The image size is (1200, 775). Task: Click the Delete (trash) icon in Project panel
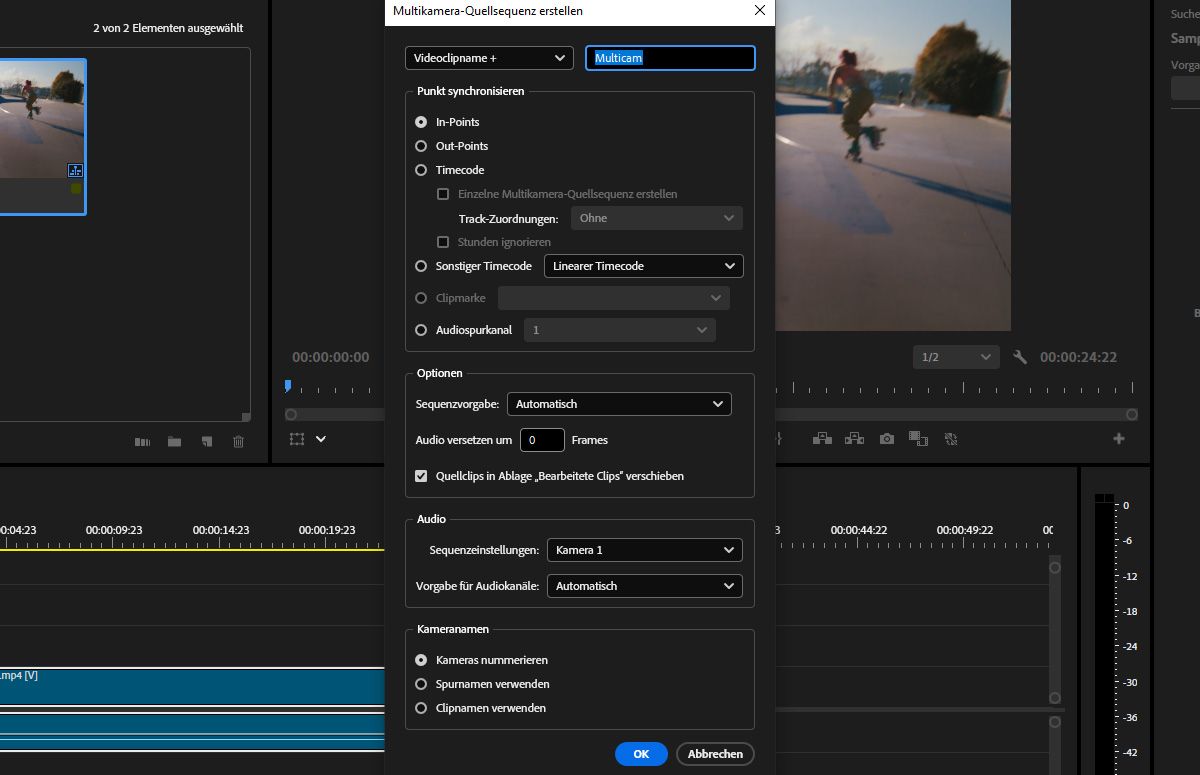pyautogui.click(x=238, y=440)
